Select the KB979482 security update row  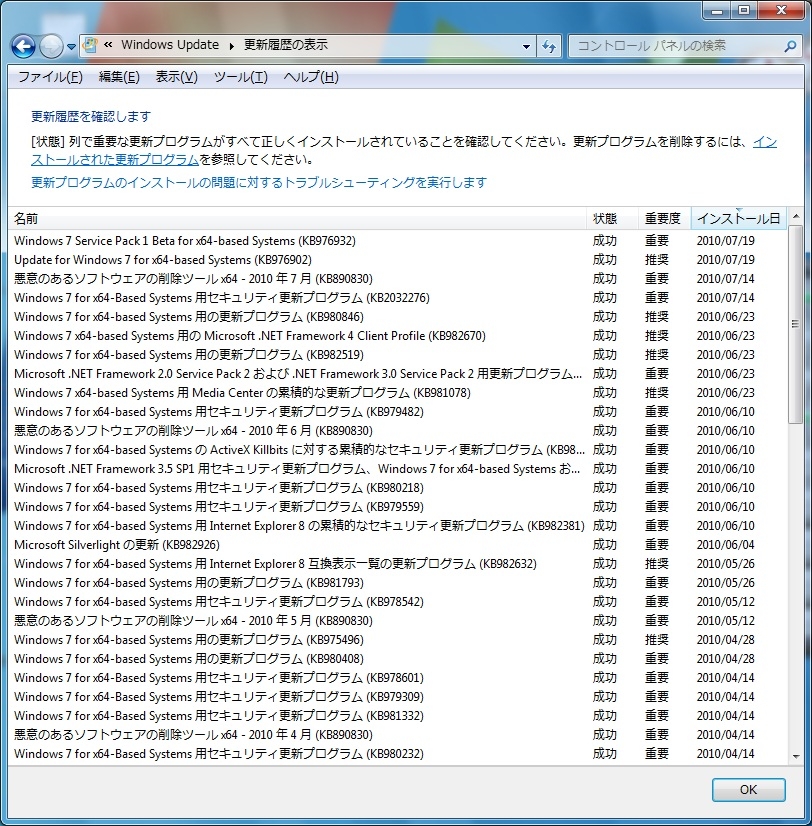[398, 411]
